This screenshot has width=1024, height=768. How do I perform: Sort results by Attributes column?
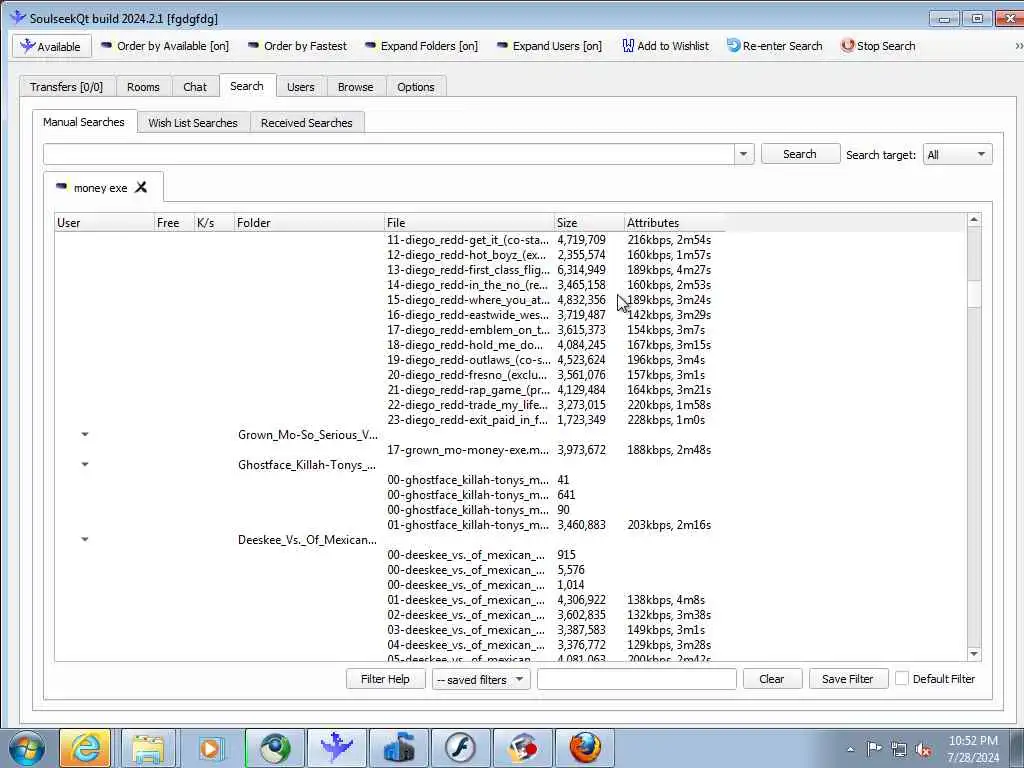675,223
